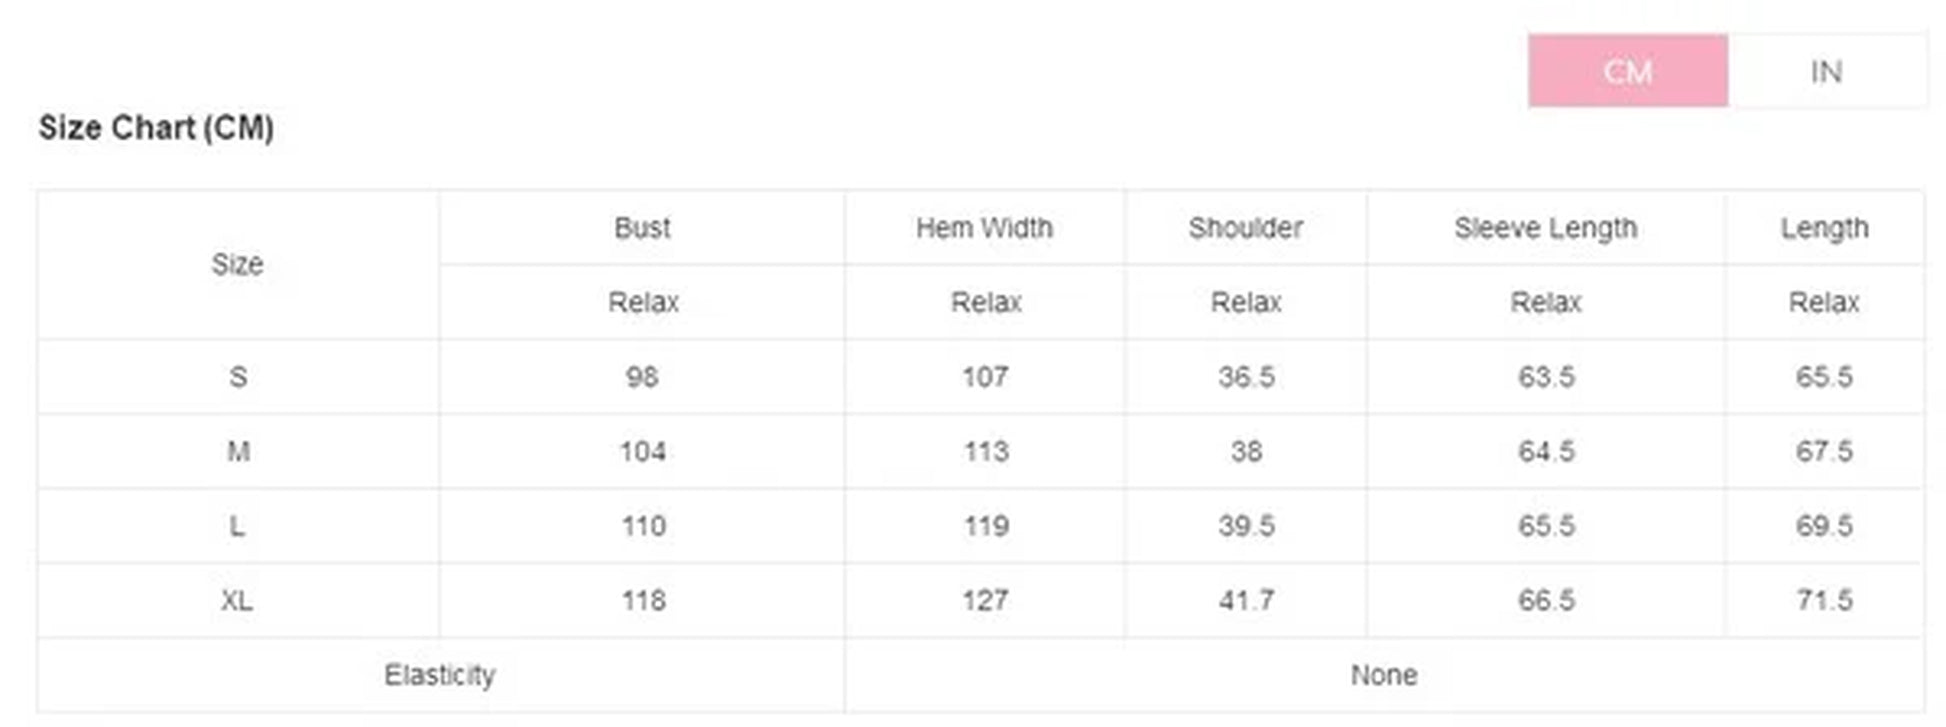Click the Elasticity value None
1946x727 pixels.
[x=1384, y=675]
